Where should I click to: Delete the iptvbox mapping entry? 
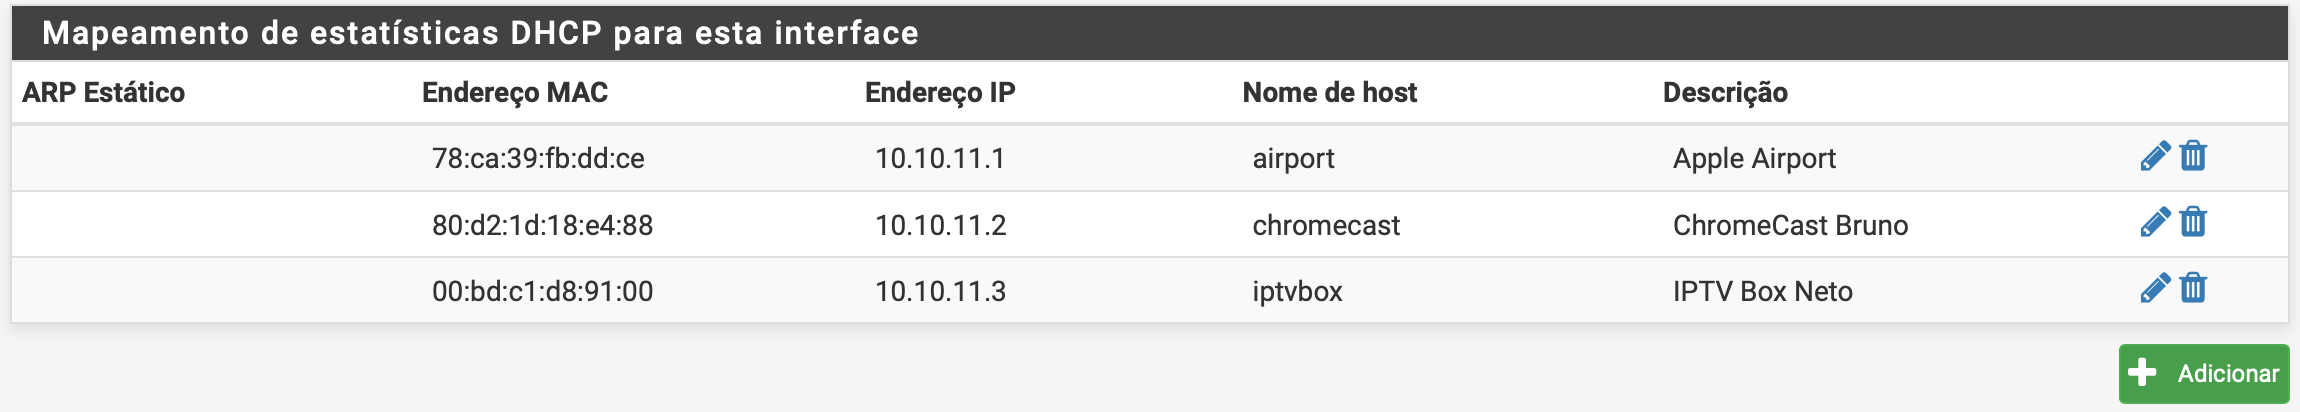2193,289
